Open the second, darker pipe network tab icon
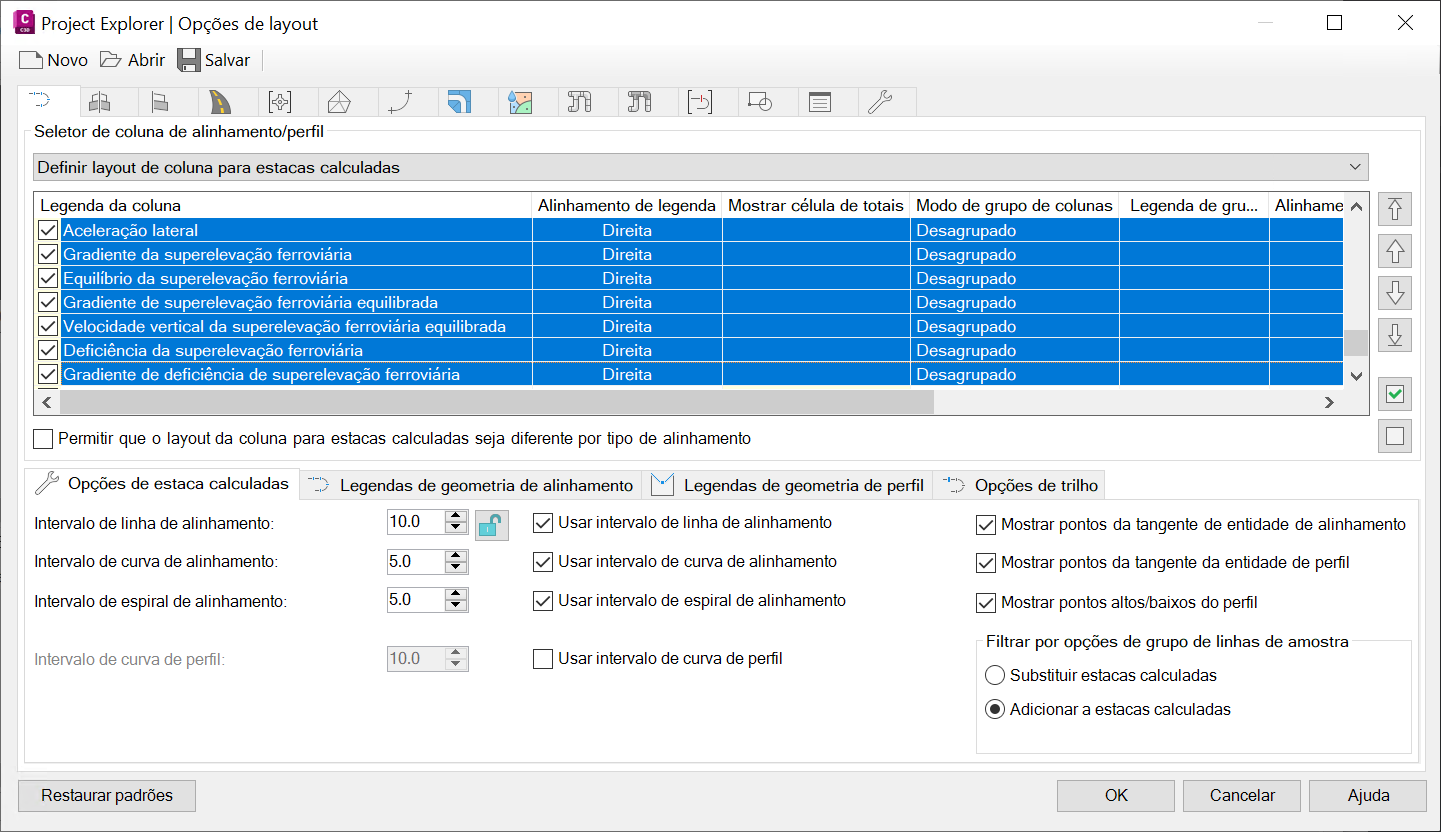This screenshot has width=1441, height=832. pyautogui.click(x=640, y=102)
